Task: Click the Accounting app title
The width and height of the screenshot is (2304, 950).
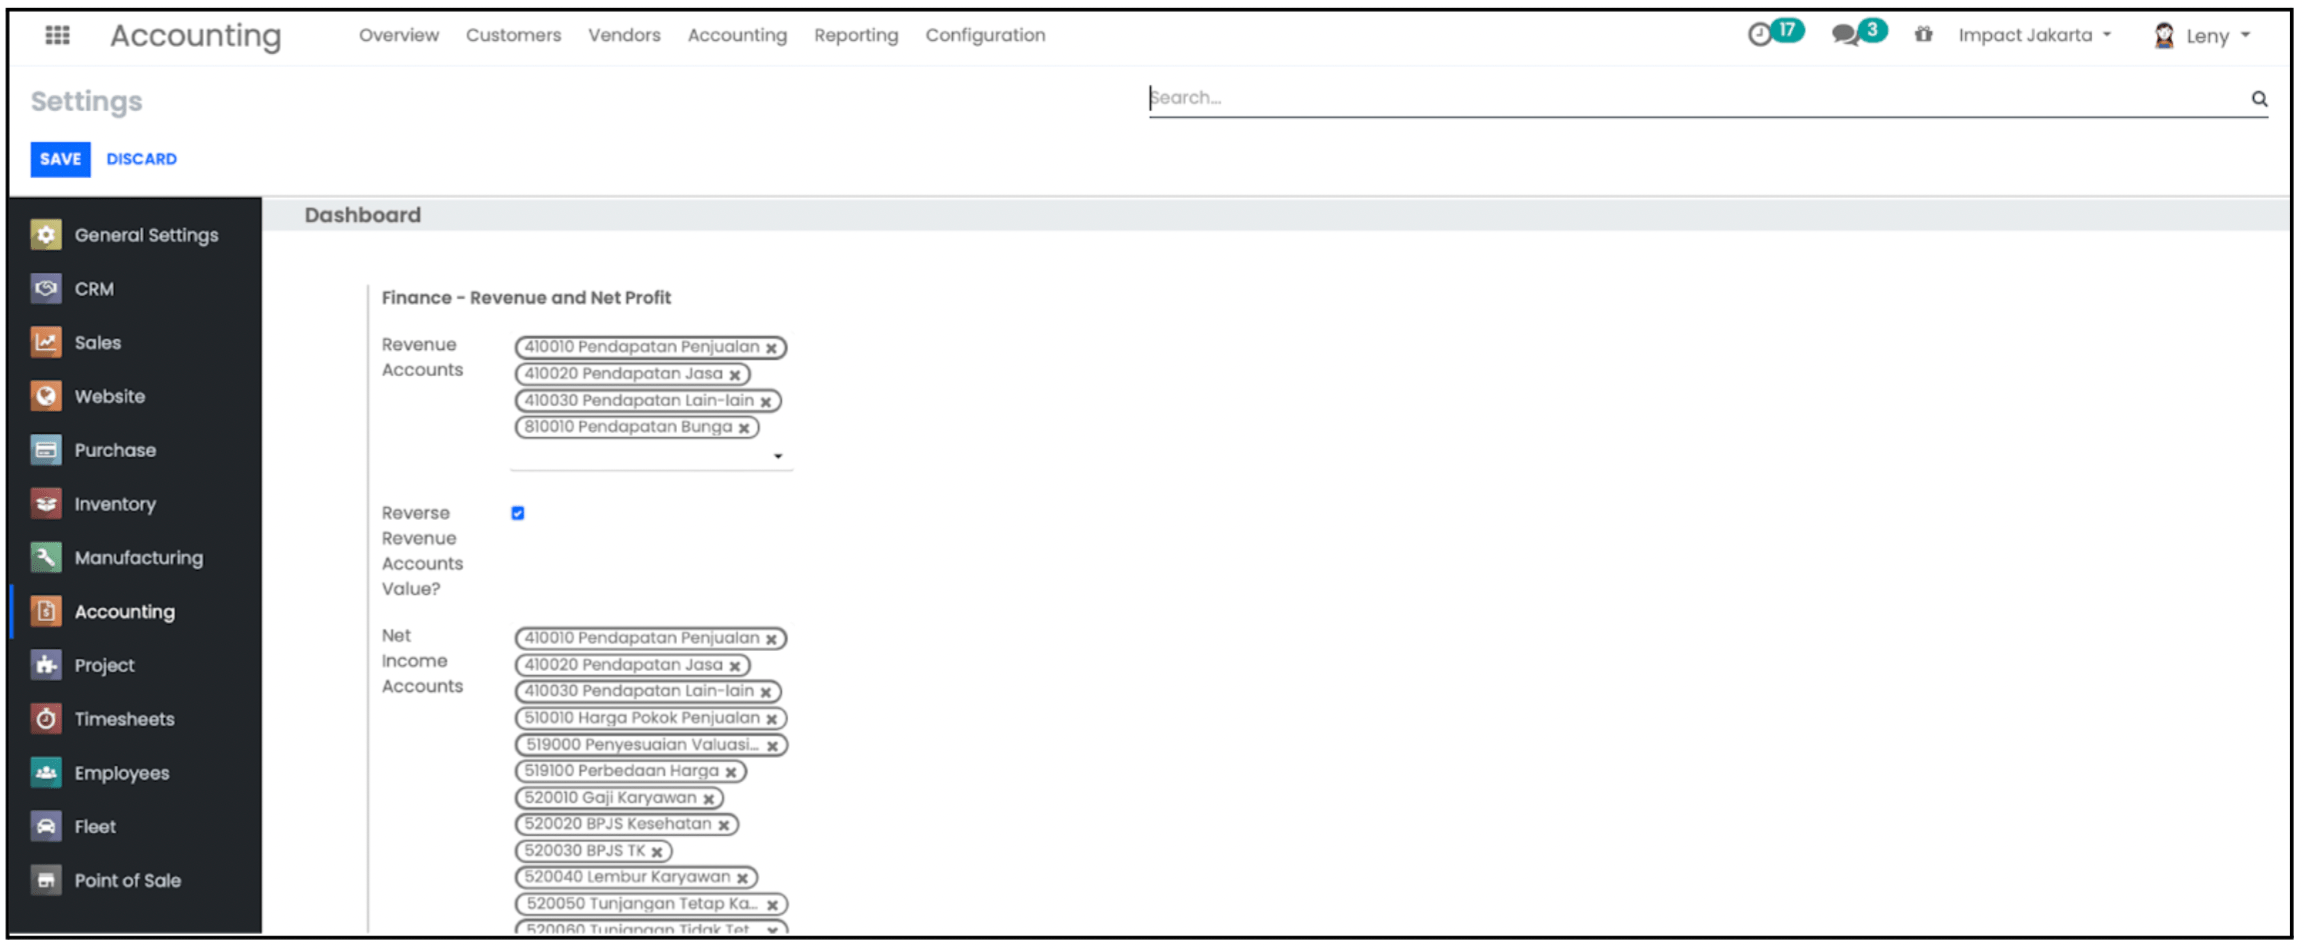Action: pos(196,36)
